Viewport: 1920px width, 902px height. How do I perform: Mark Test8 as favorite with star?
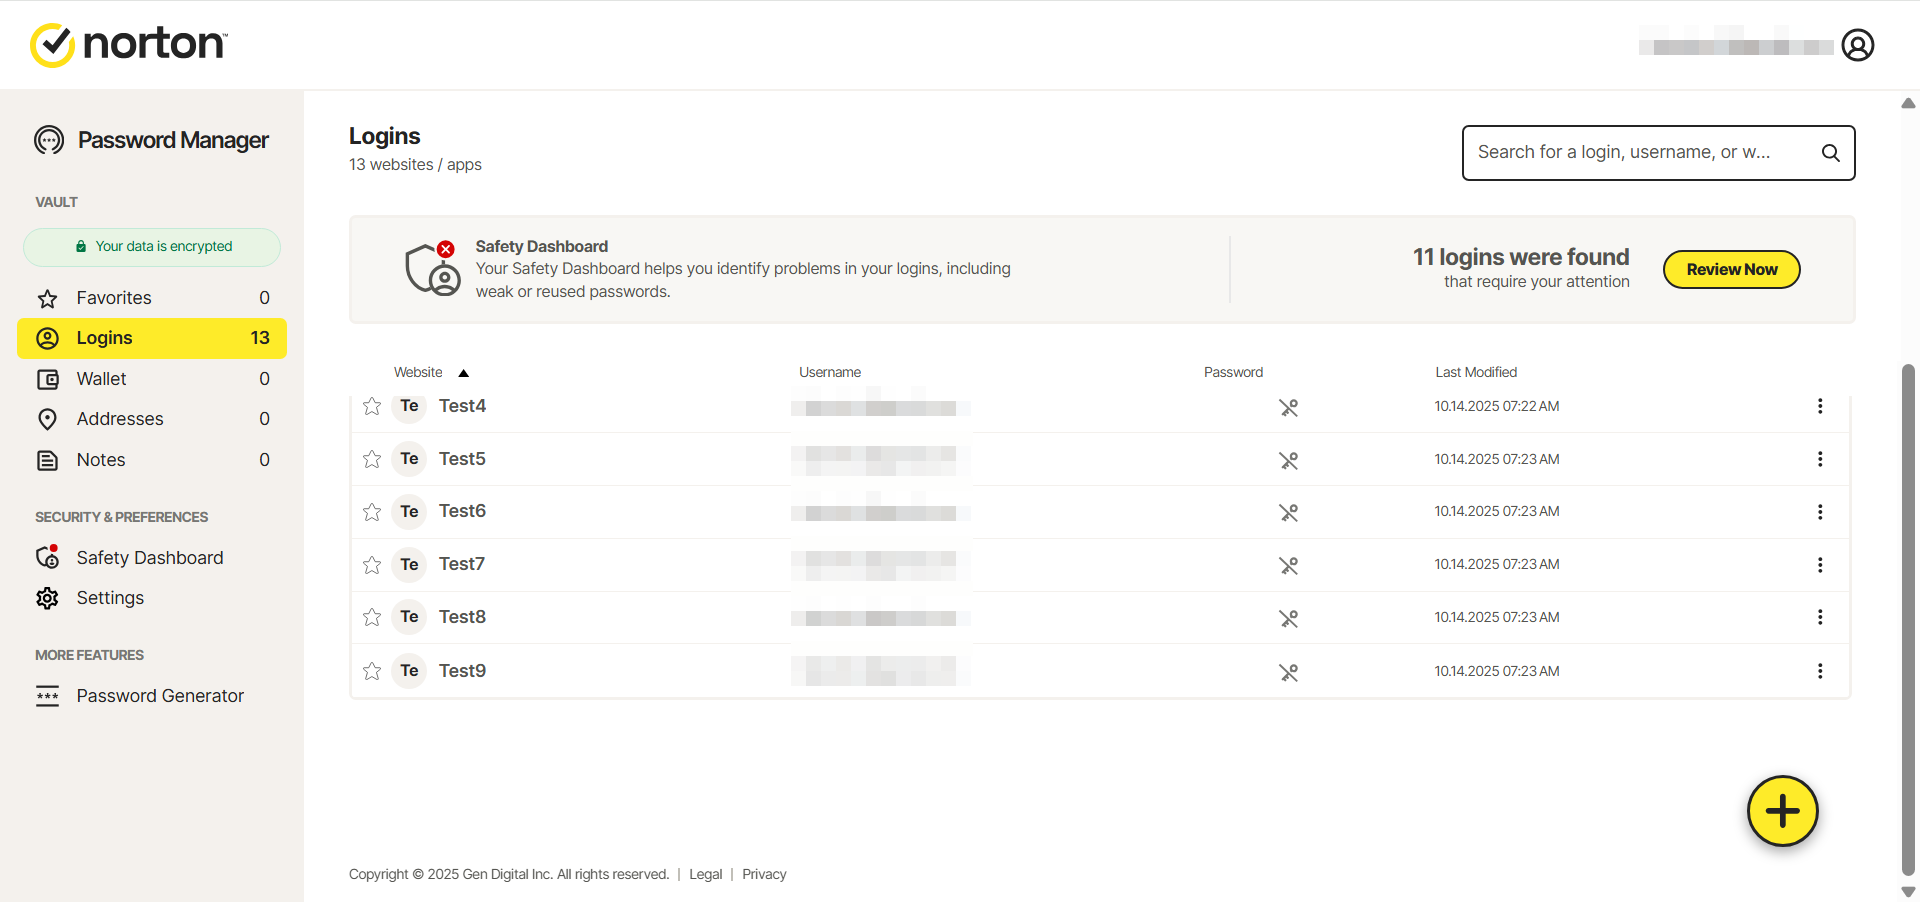click(x=372, y=617)
